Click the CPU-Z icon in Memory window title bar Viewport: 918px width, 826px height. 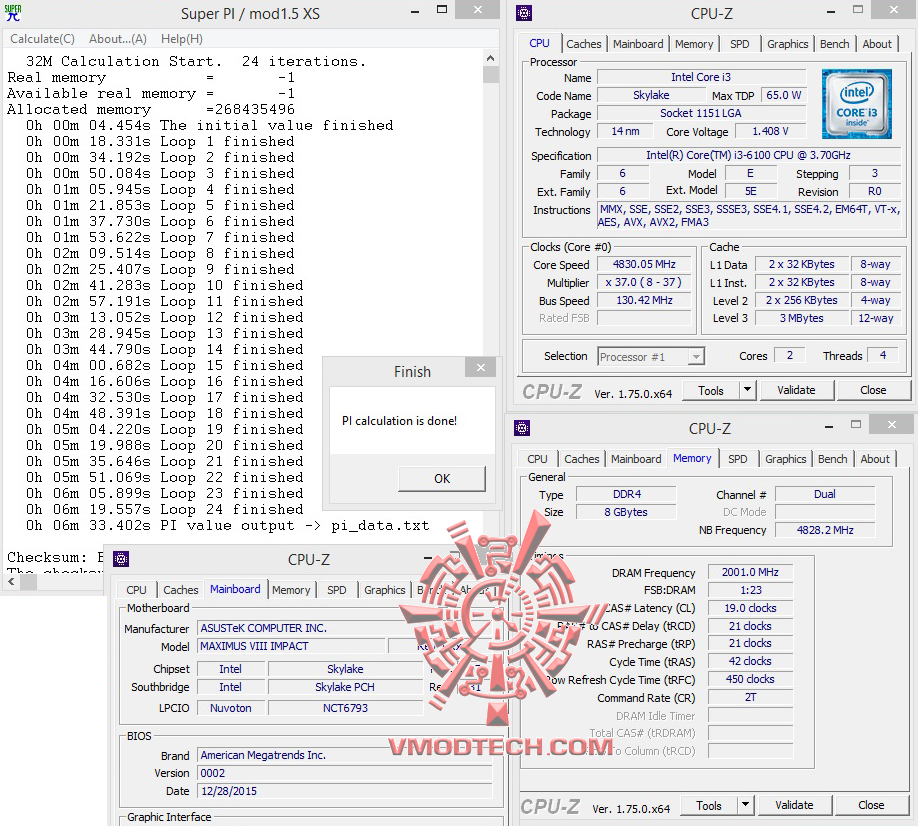pyautogui.click(x=522, y=428)
